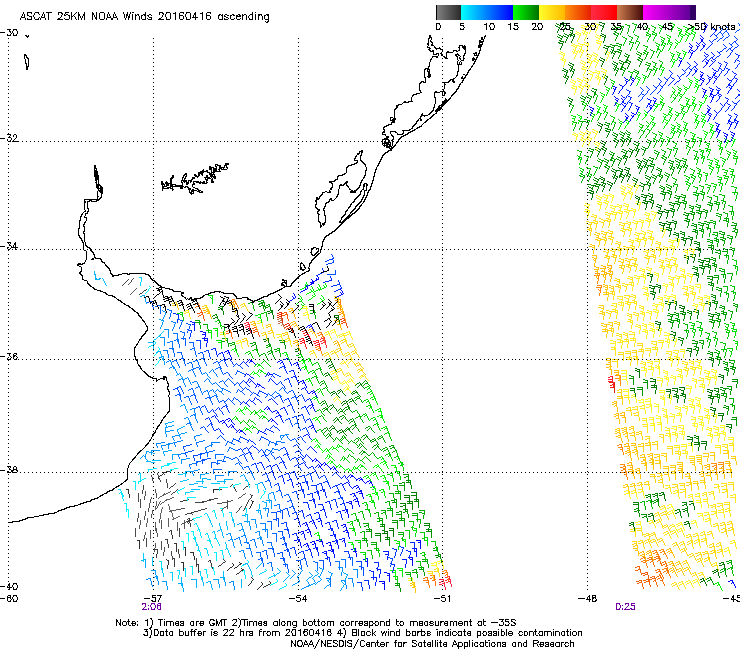Click the red wind barbs near longitude -48
This screenshot has height=650, width=740.
pyautogui.click(x=612, y=382)
